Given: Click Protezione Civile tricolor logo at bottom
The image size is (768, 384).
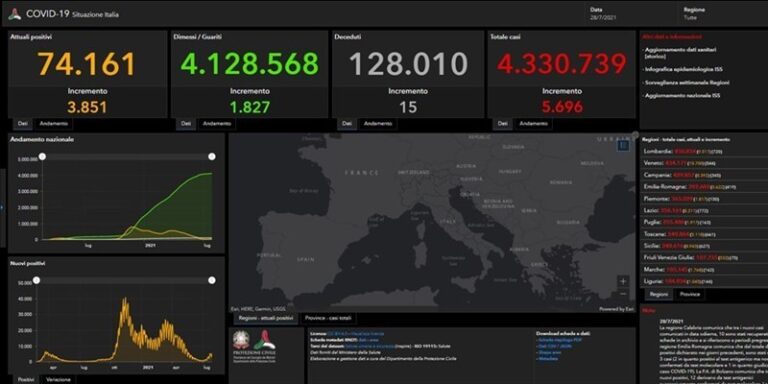Looking at the screenshot, I should pos(264,340).
